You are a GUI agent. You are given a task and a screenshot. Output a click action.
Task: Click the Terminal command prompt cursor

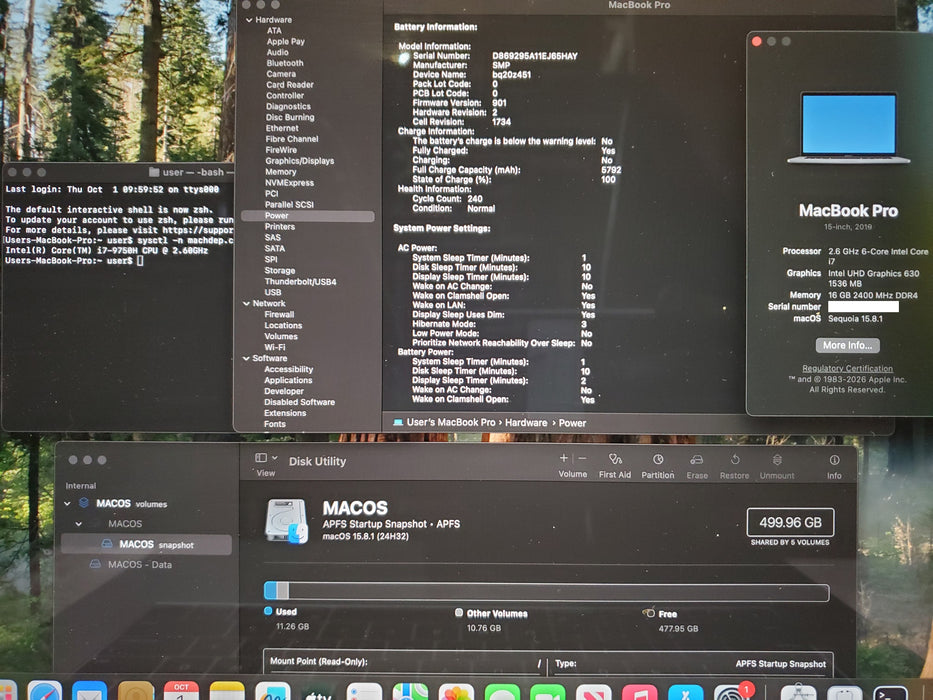pyautogui.click(x=140, y=261)
